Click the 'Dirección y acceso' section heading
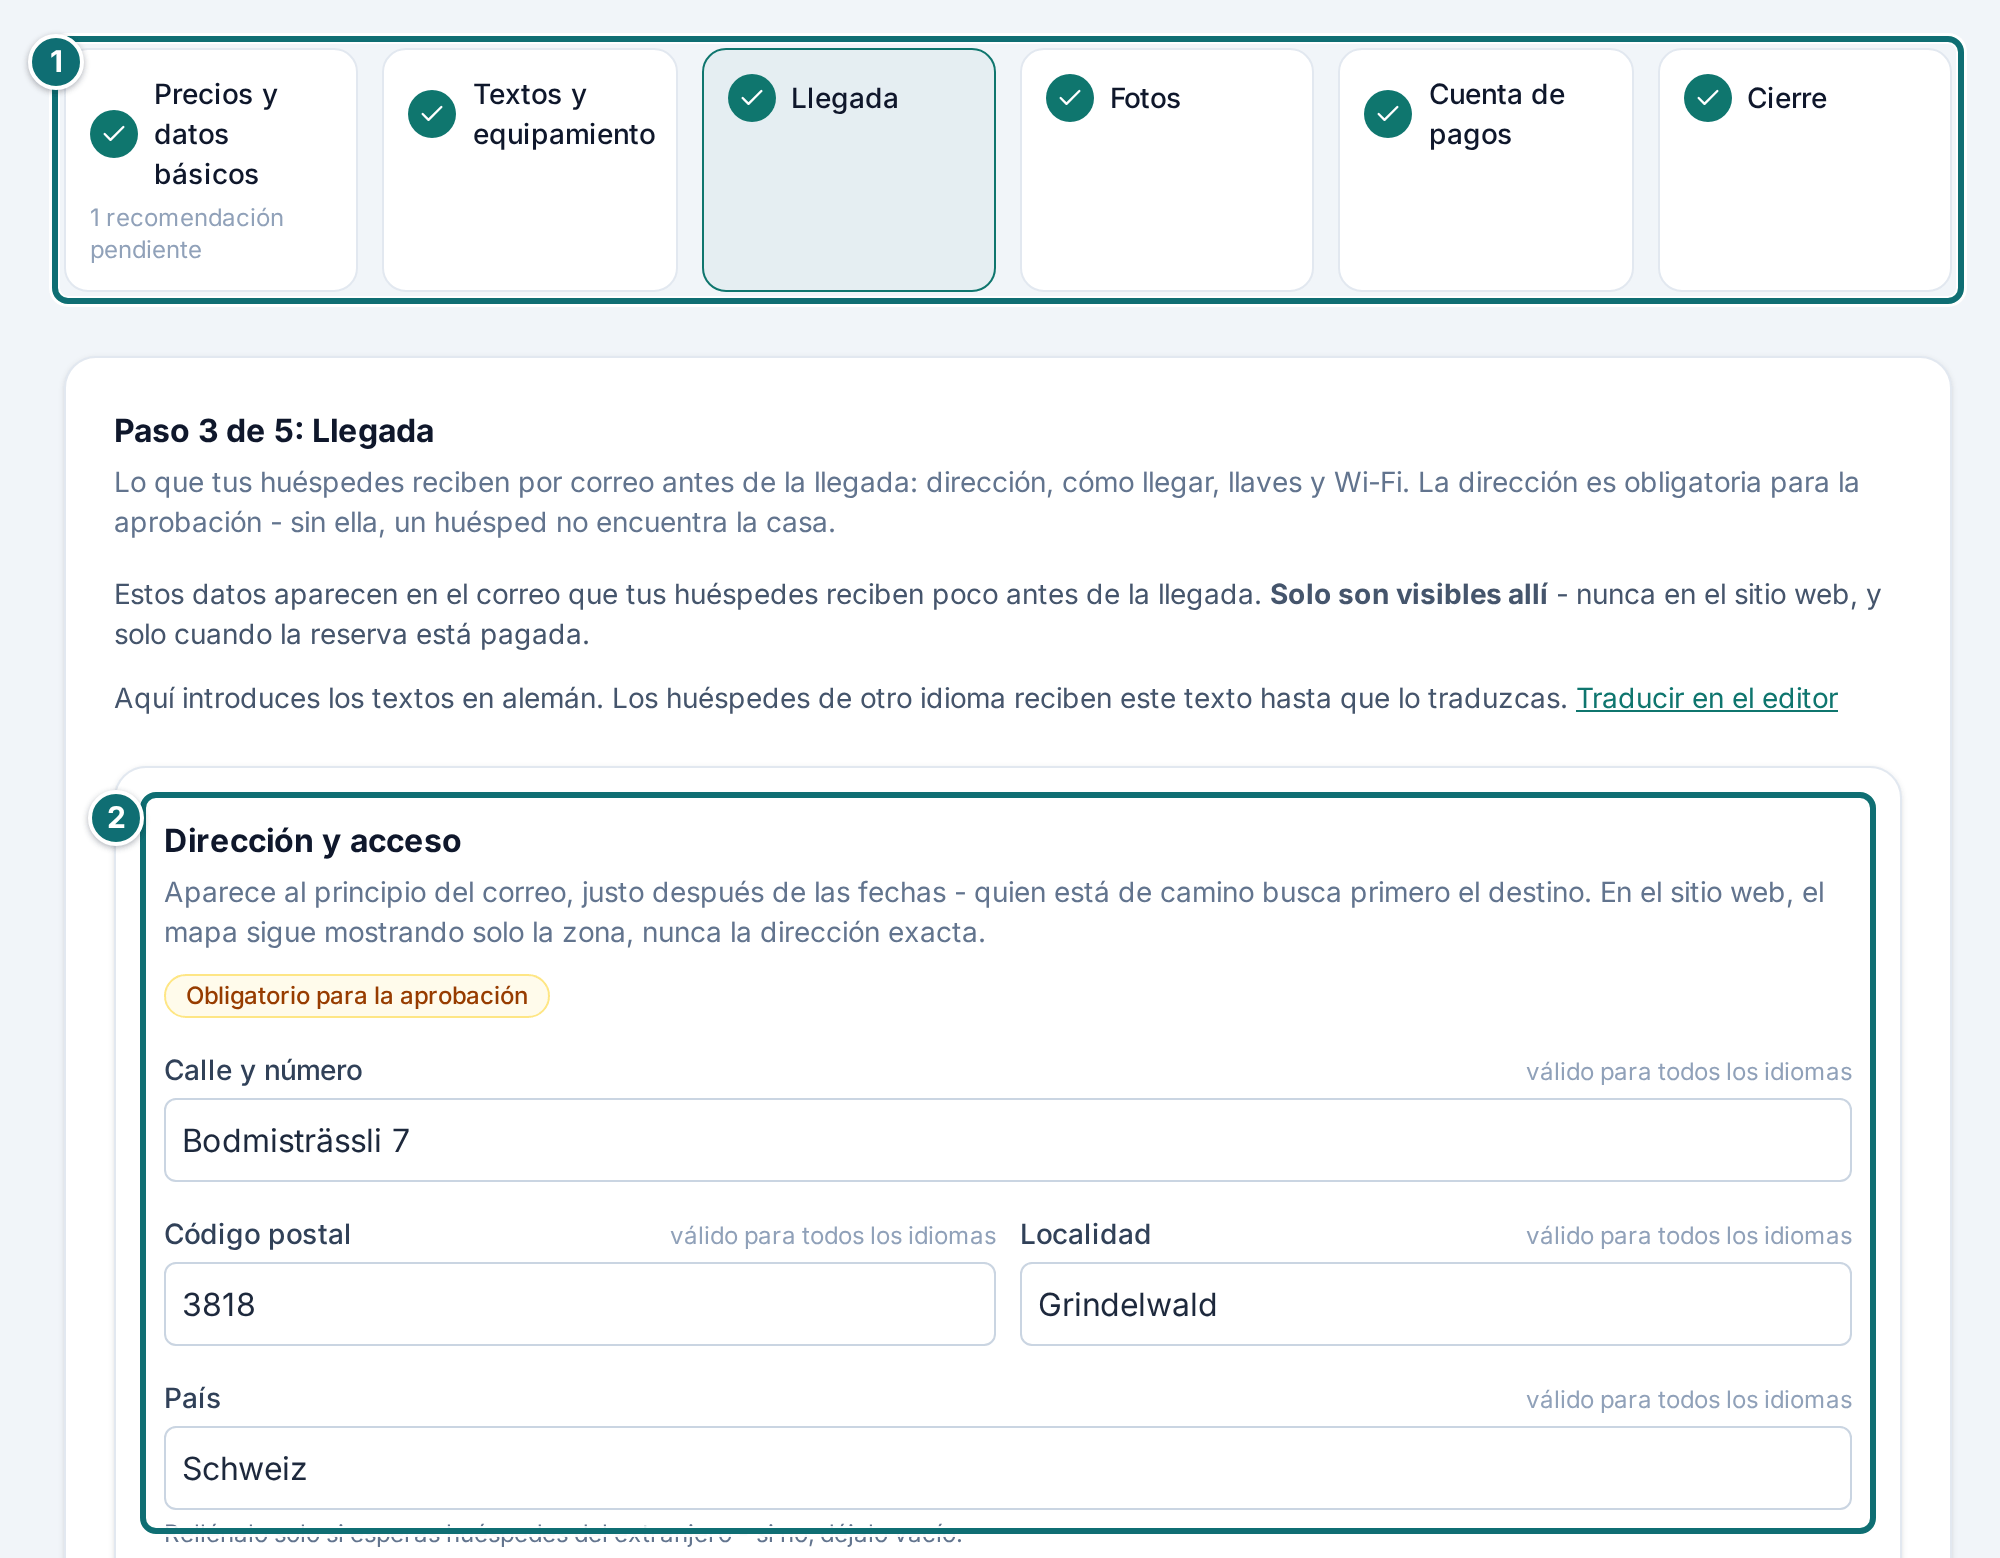 [313, 841]
